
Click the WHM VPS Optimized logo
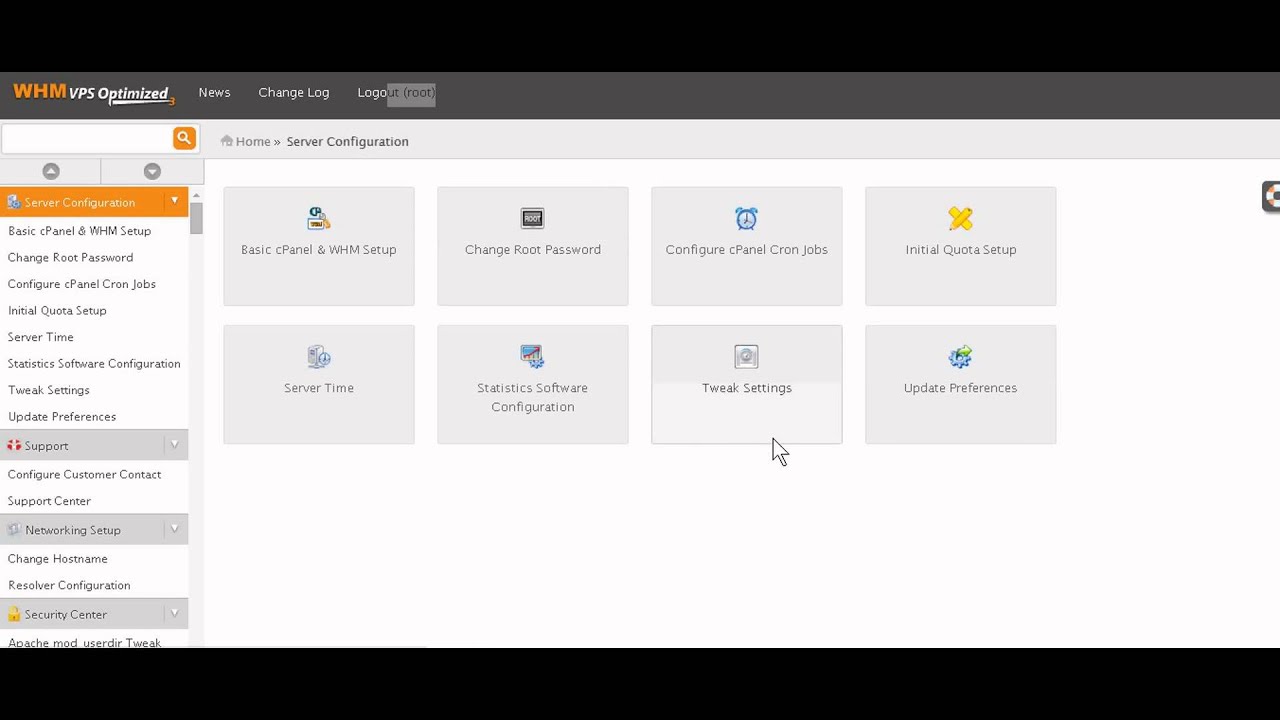[94, 93]
